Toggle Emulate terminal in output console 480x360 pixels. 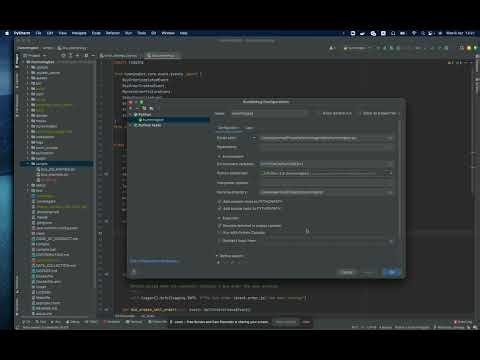click(x=219, y=226)
